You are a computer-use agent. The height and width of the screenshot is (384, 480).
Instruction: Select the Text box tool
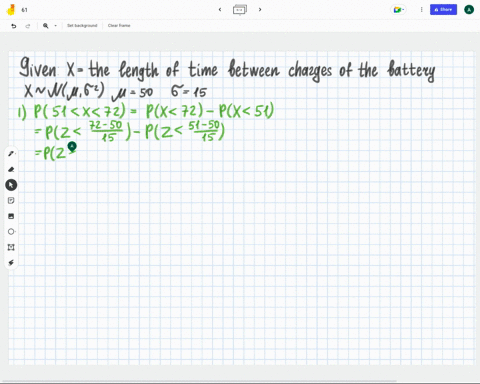11,247
